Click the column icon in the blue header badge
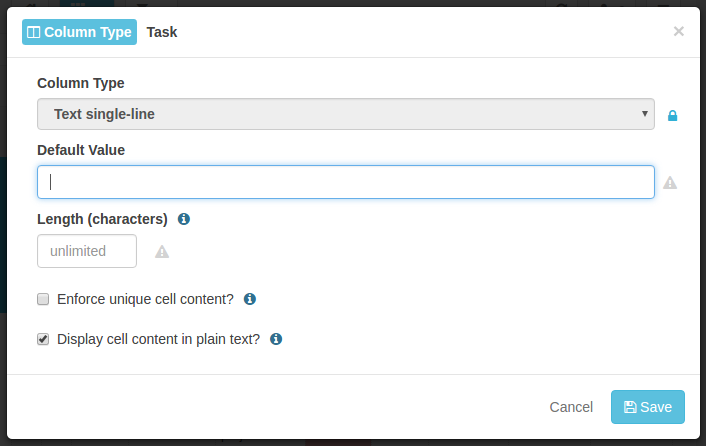706x446 pixels. tap(34, 32)
